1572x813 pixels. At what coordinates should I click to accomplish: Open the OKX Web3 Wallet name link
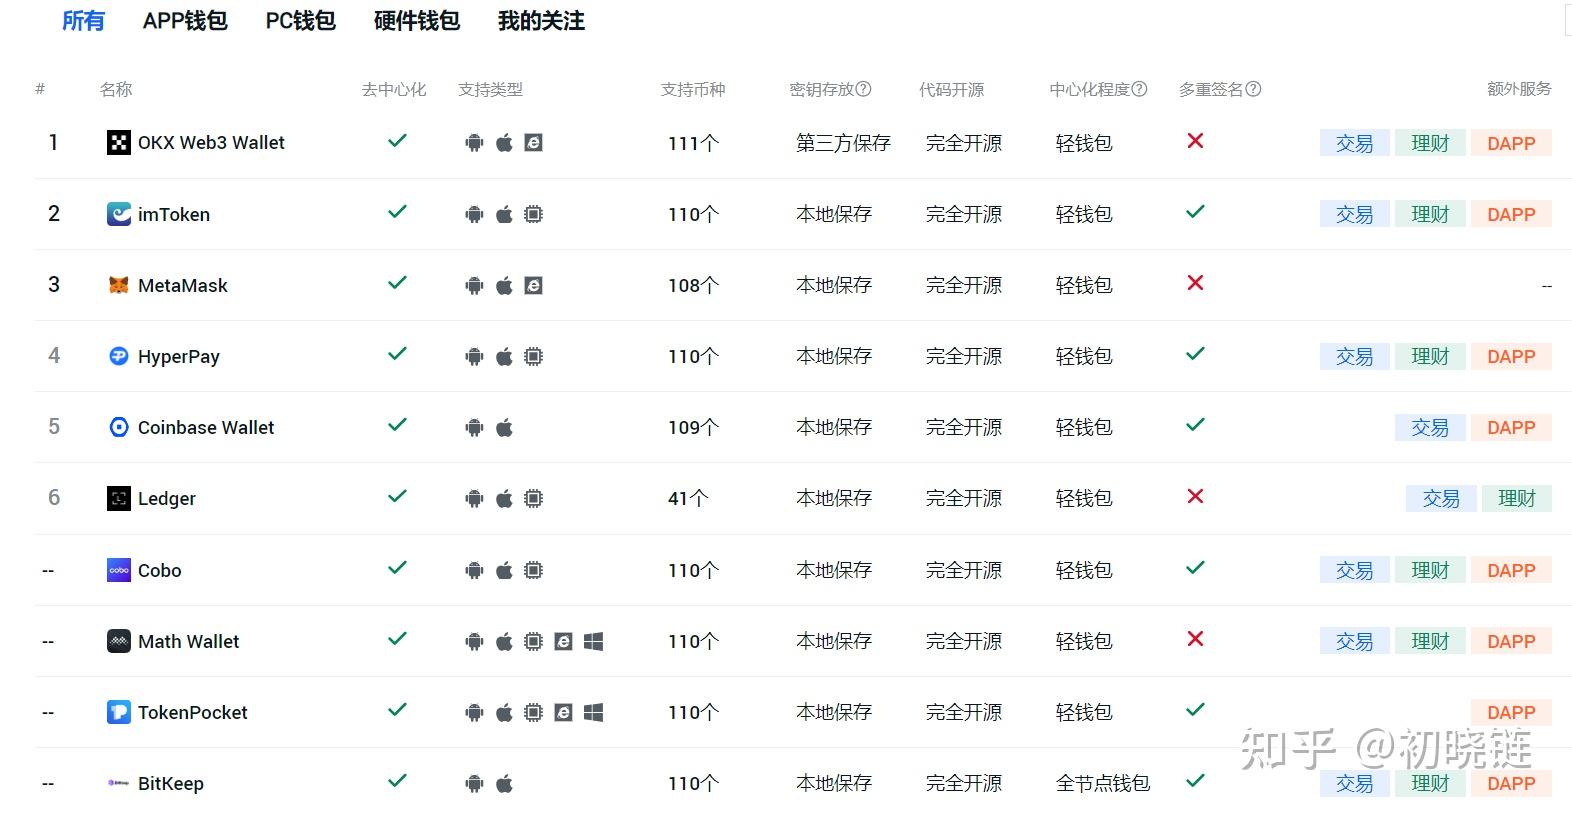211,143
